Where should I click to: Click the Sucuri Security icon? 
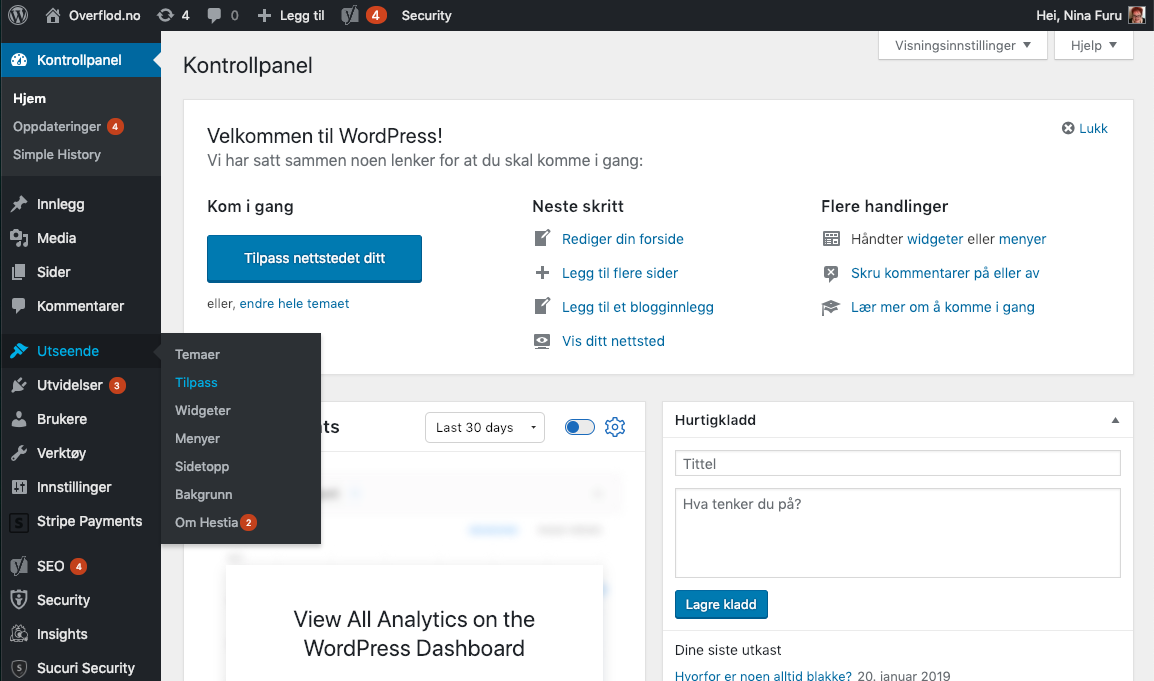point(19,668)
